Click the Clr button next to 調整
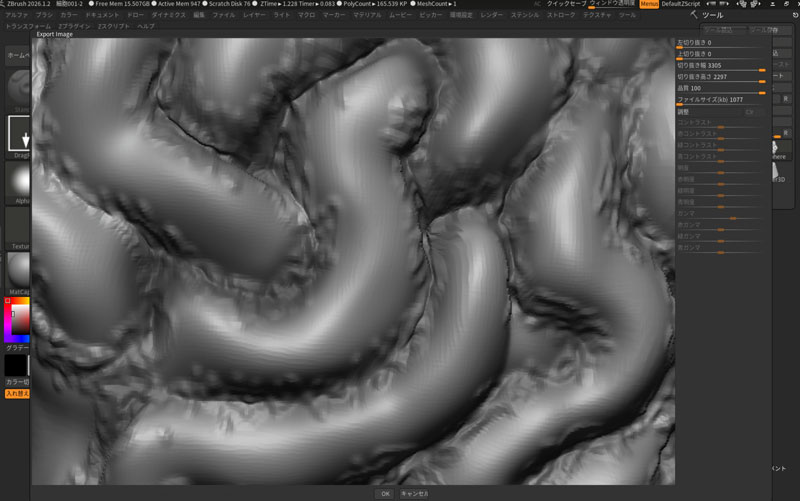 coord(749,112)
